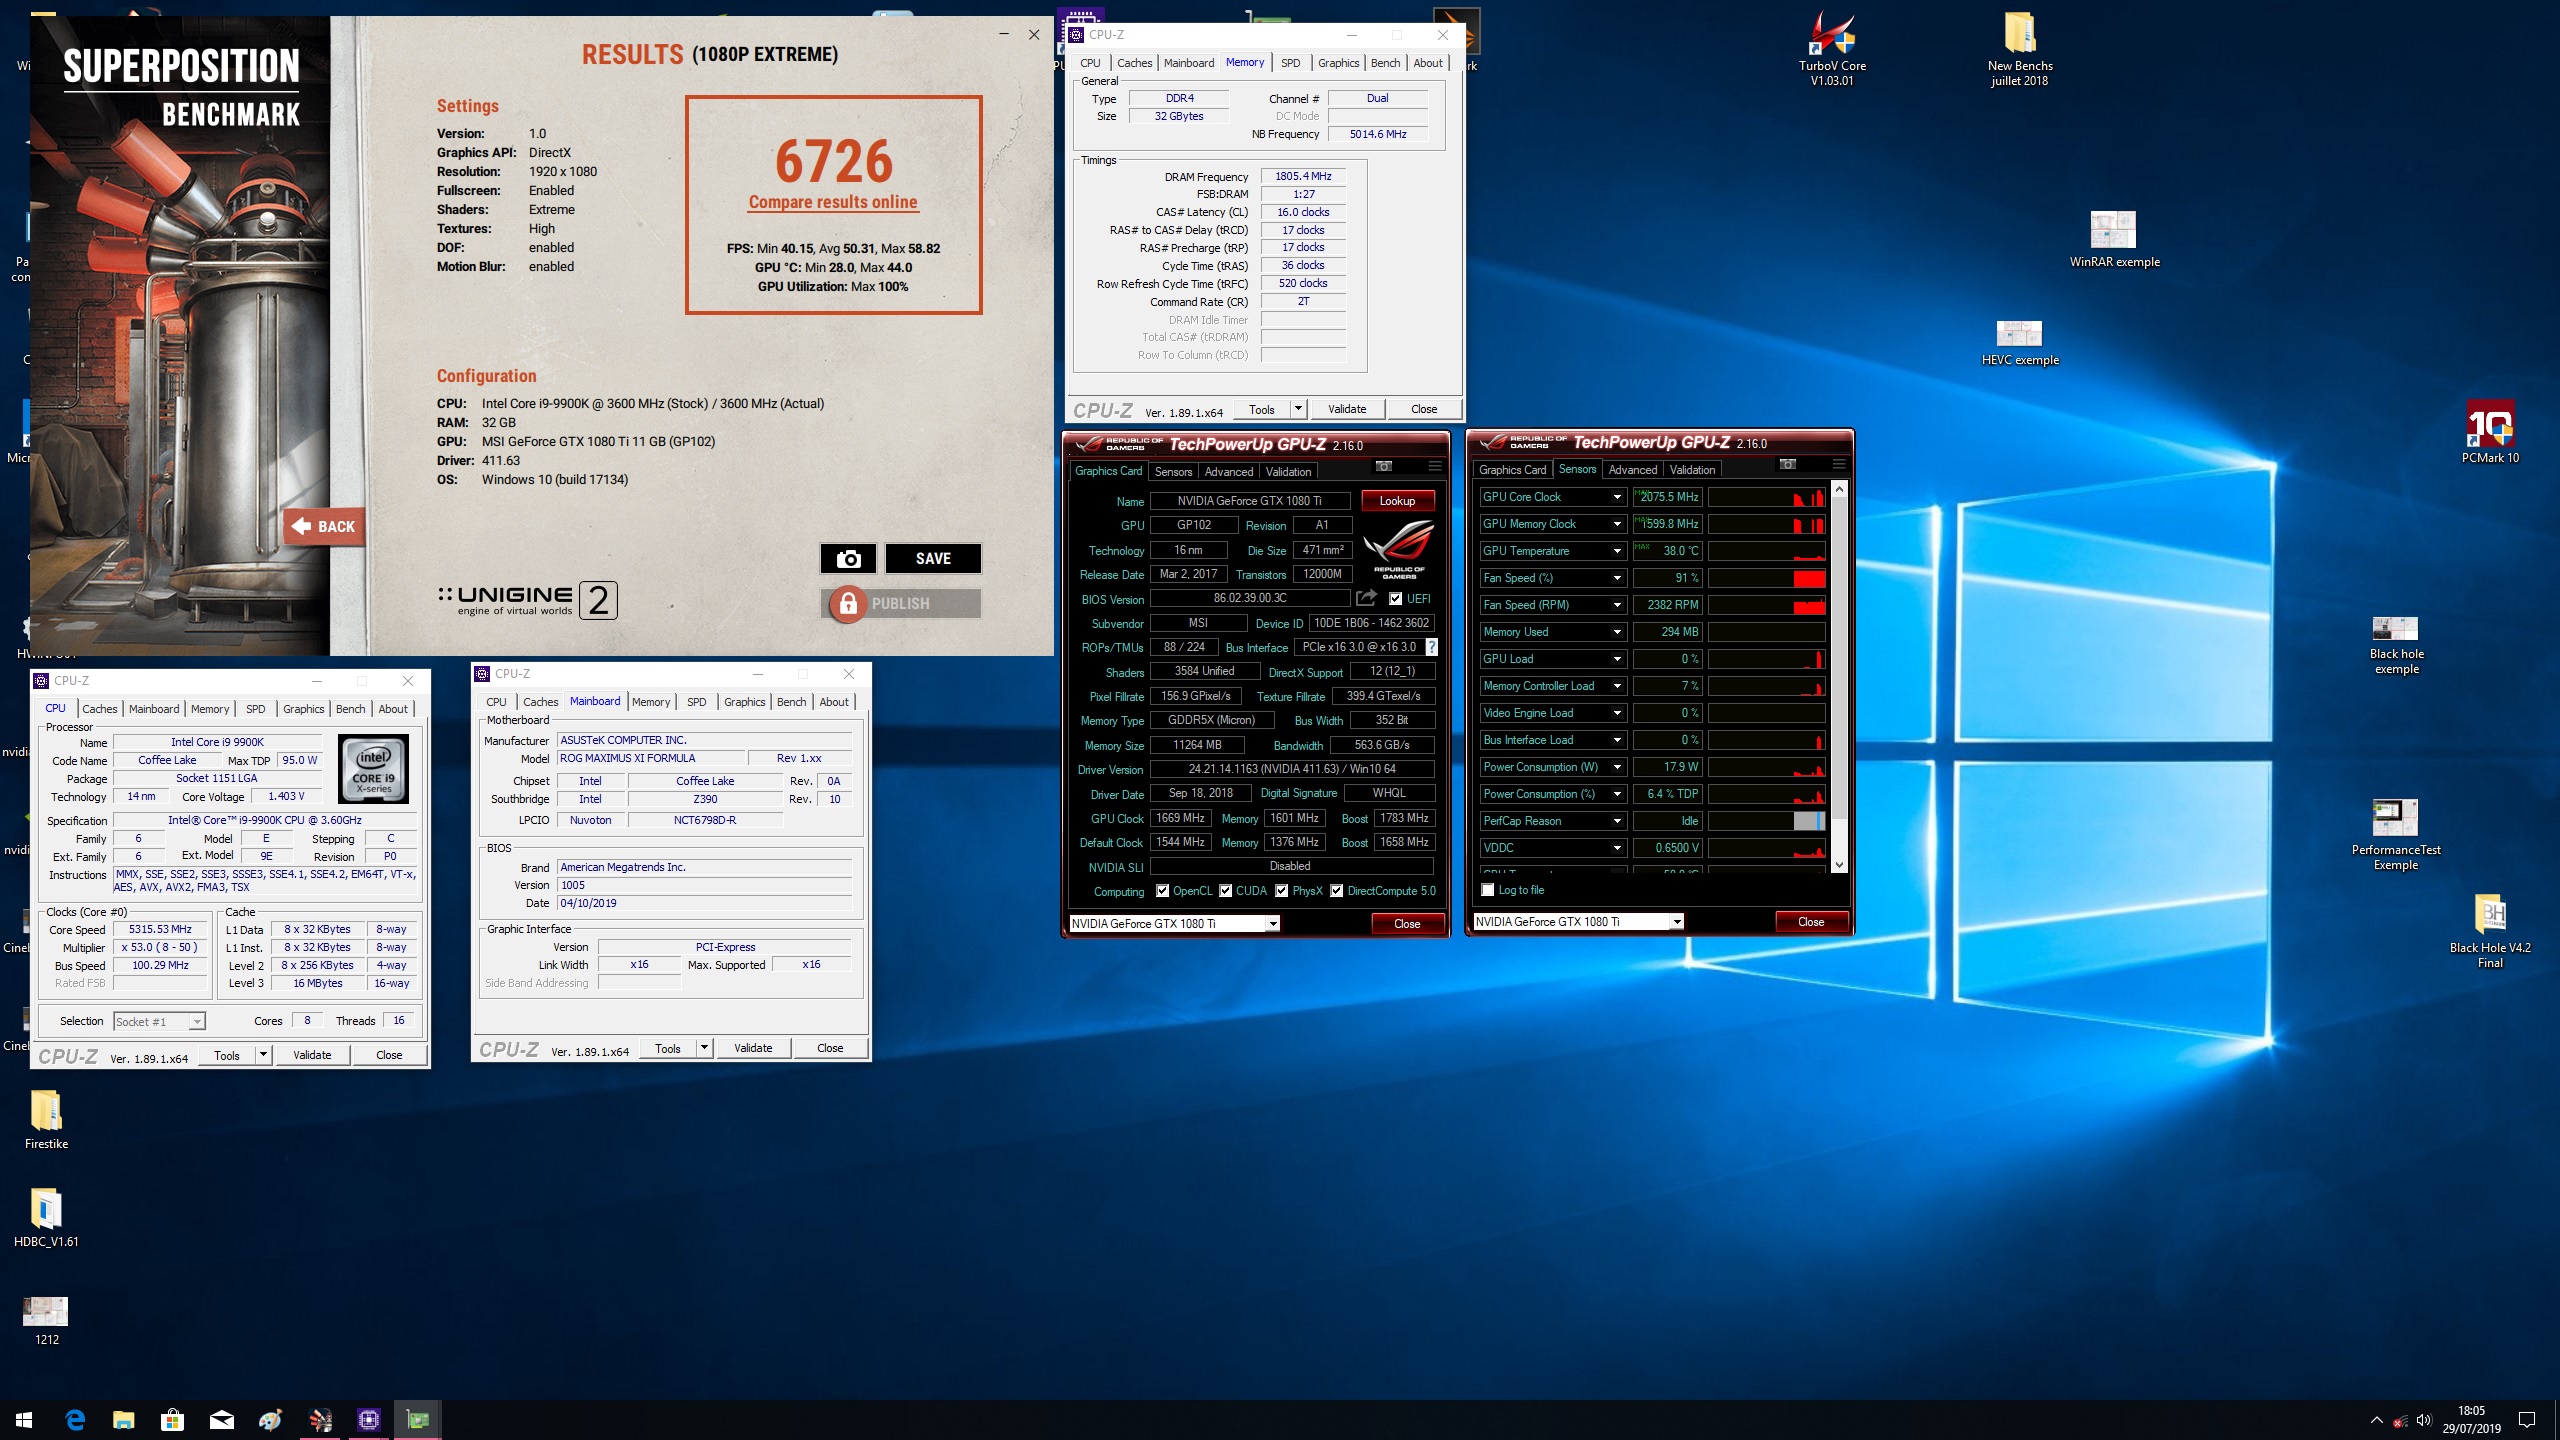2560x1440 pixels.
Task: Click the Windows Start button
Action: pyautogui.click(x=24, y=1419)
